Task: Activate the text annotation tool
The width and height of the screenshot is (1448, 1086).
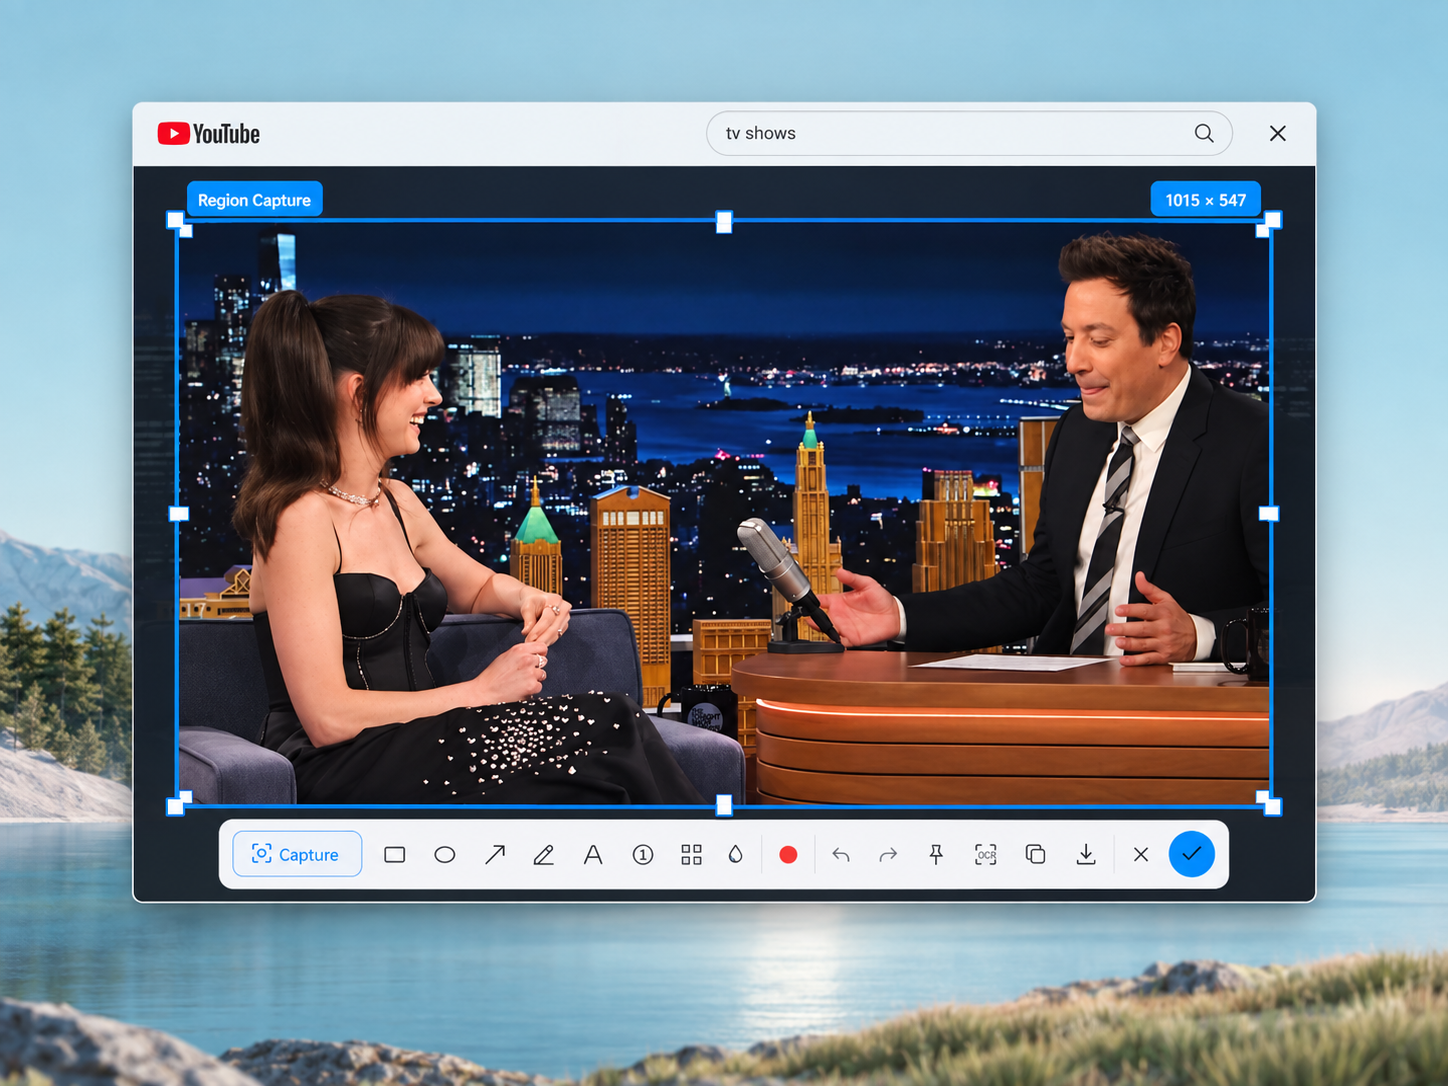Action: [593, 855]
